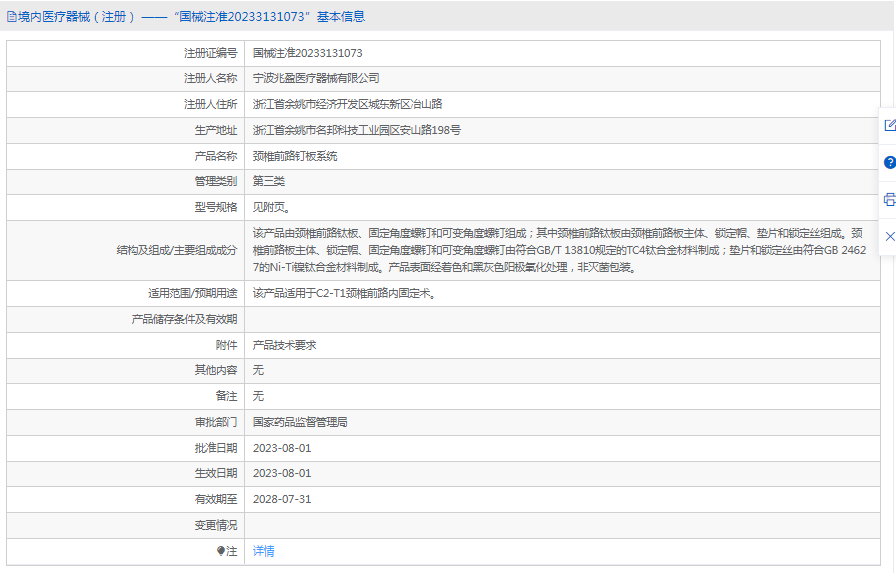Click production address ending in 安山路198号
The height and width of the screenshot is (573, 896).
[x=357, y=130]
